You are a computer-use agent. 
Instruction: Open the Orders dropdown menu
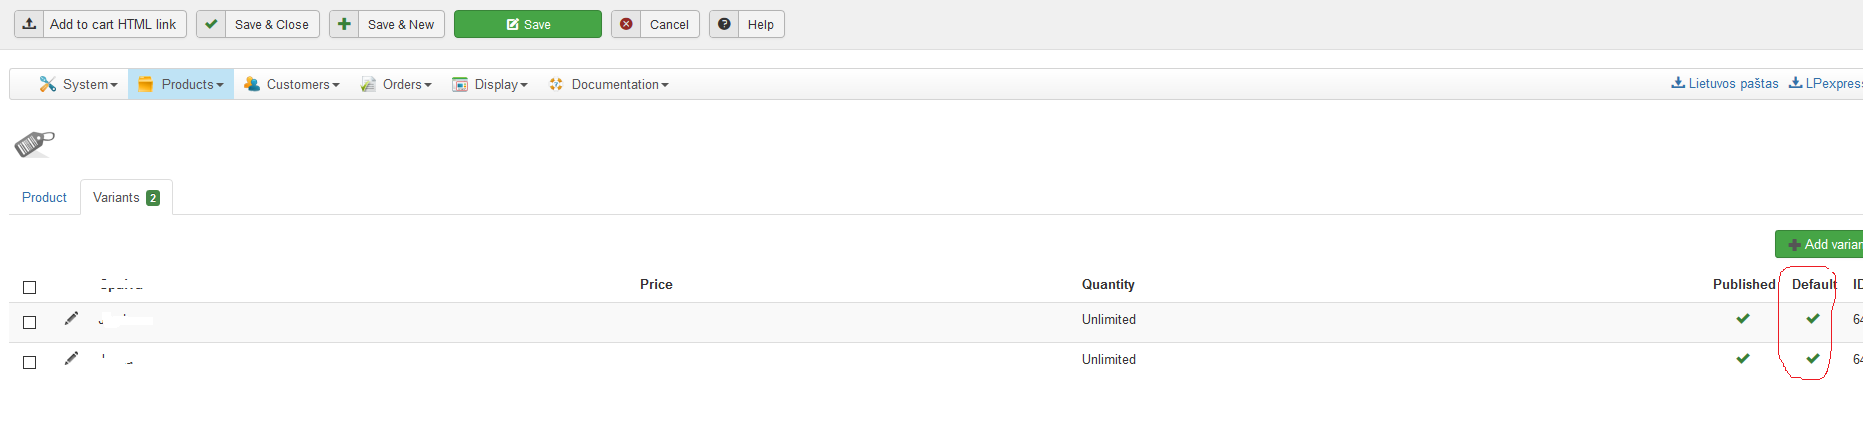pyautogui.click(x=396, y=84)
